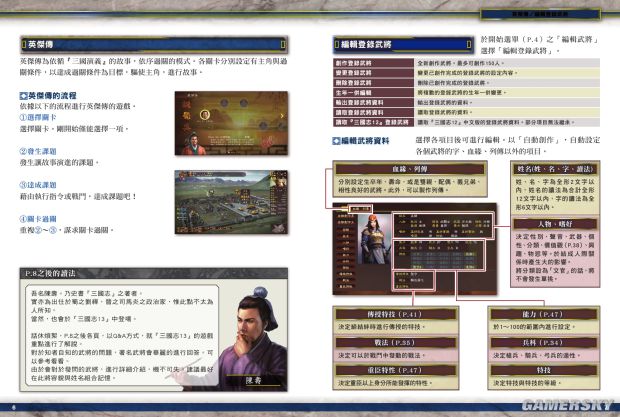Select the 變更登錄武將 table row
Viewport: 620px width, 417px height.
click(467, 73)
